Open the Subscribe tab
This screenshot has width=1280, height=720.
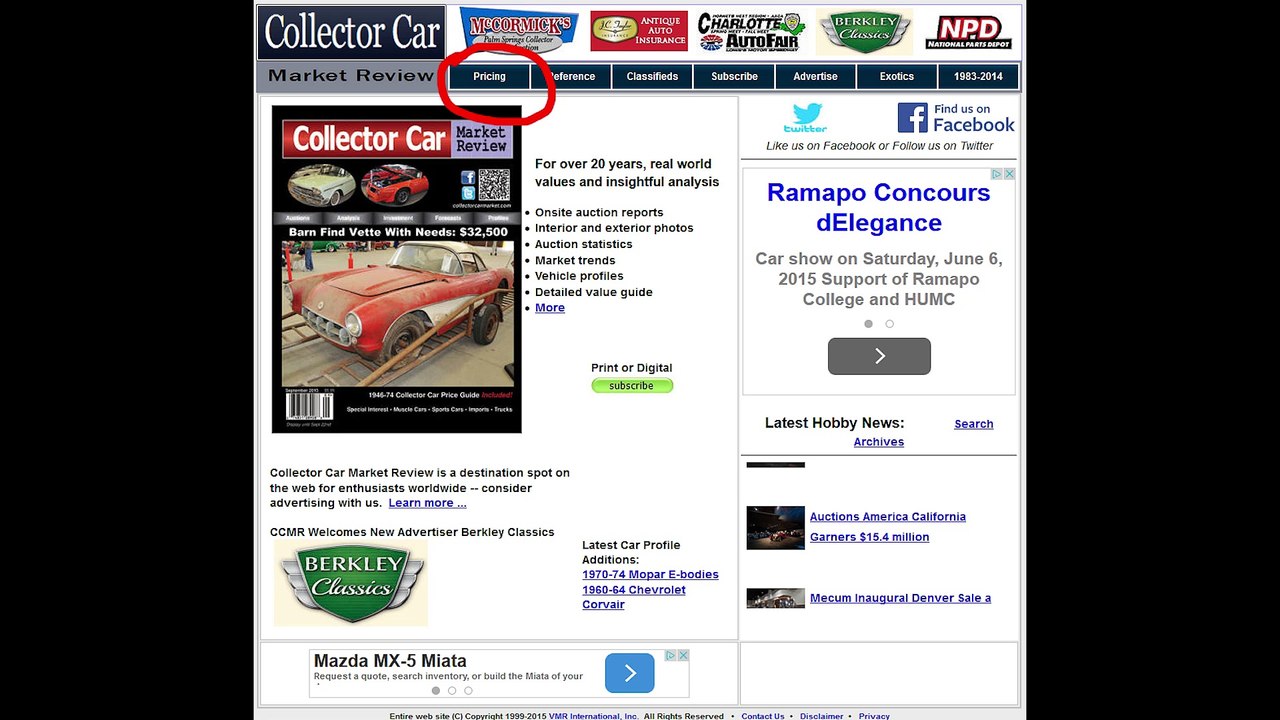pos(734,77)
